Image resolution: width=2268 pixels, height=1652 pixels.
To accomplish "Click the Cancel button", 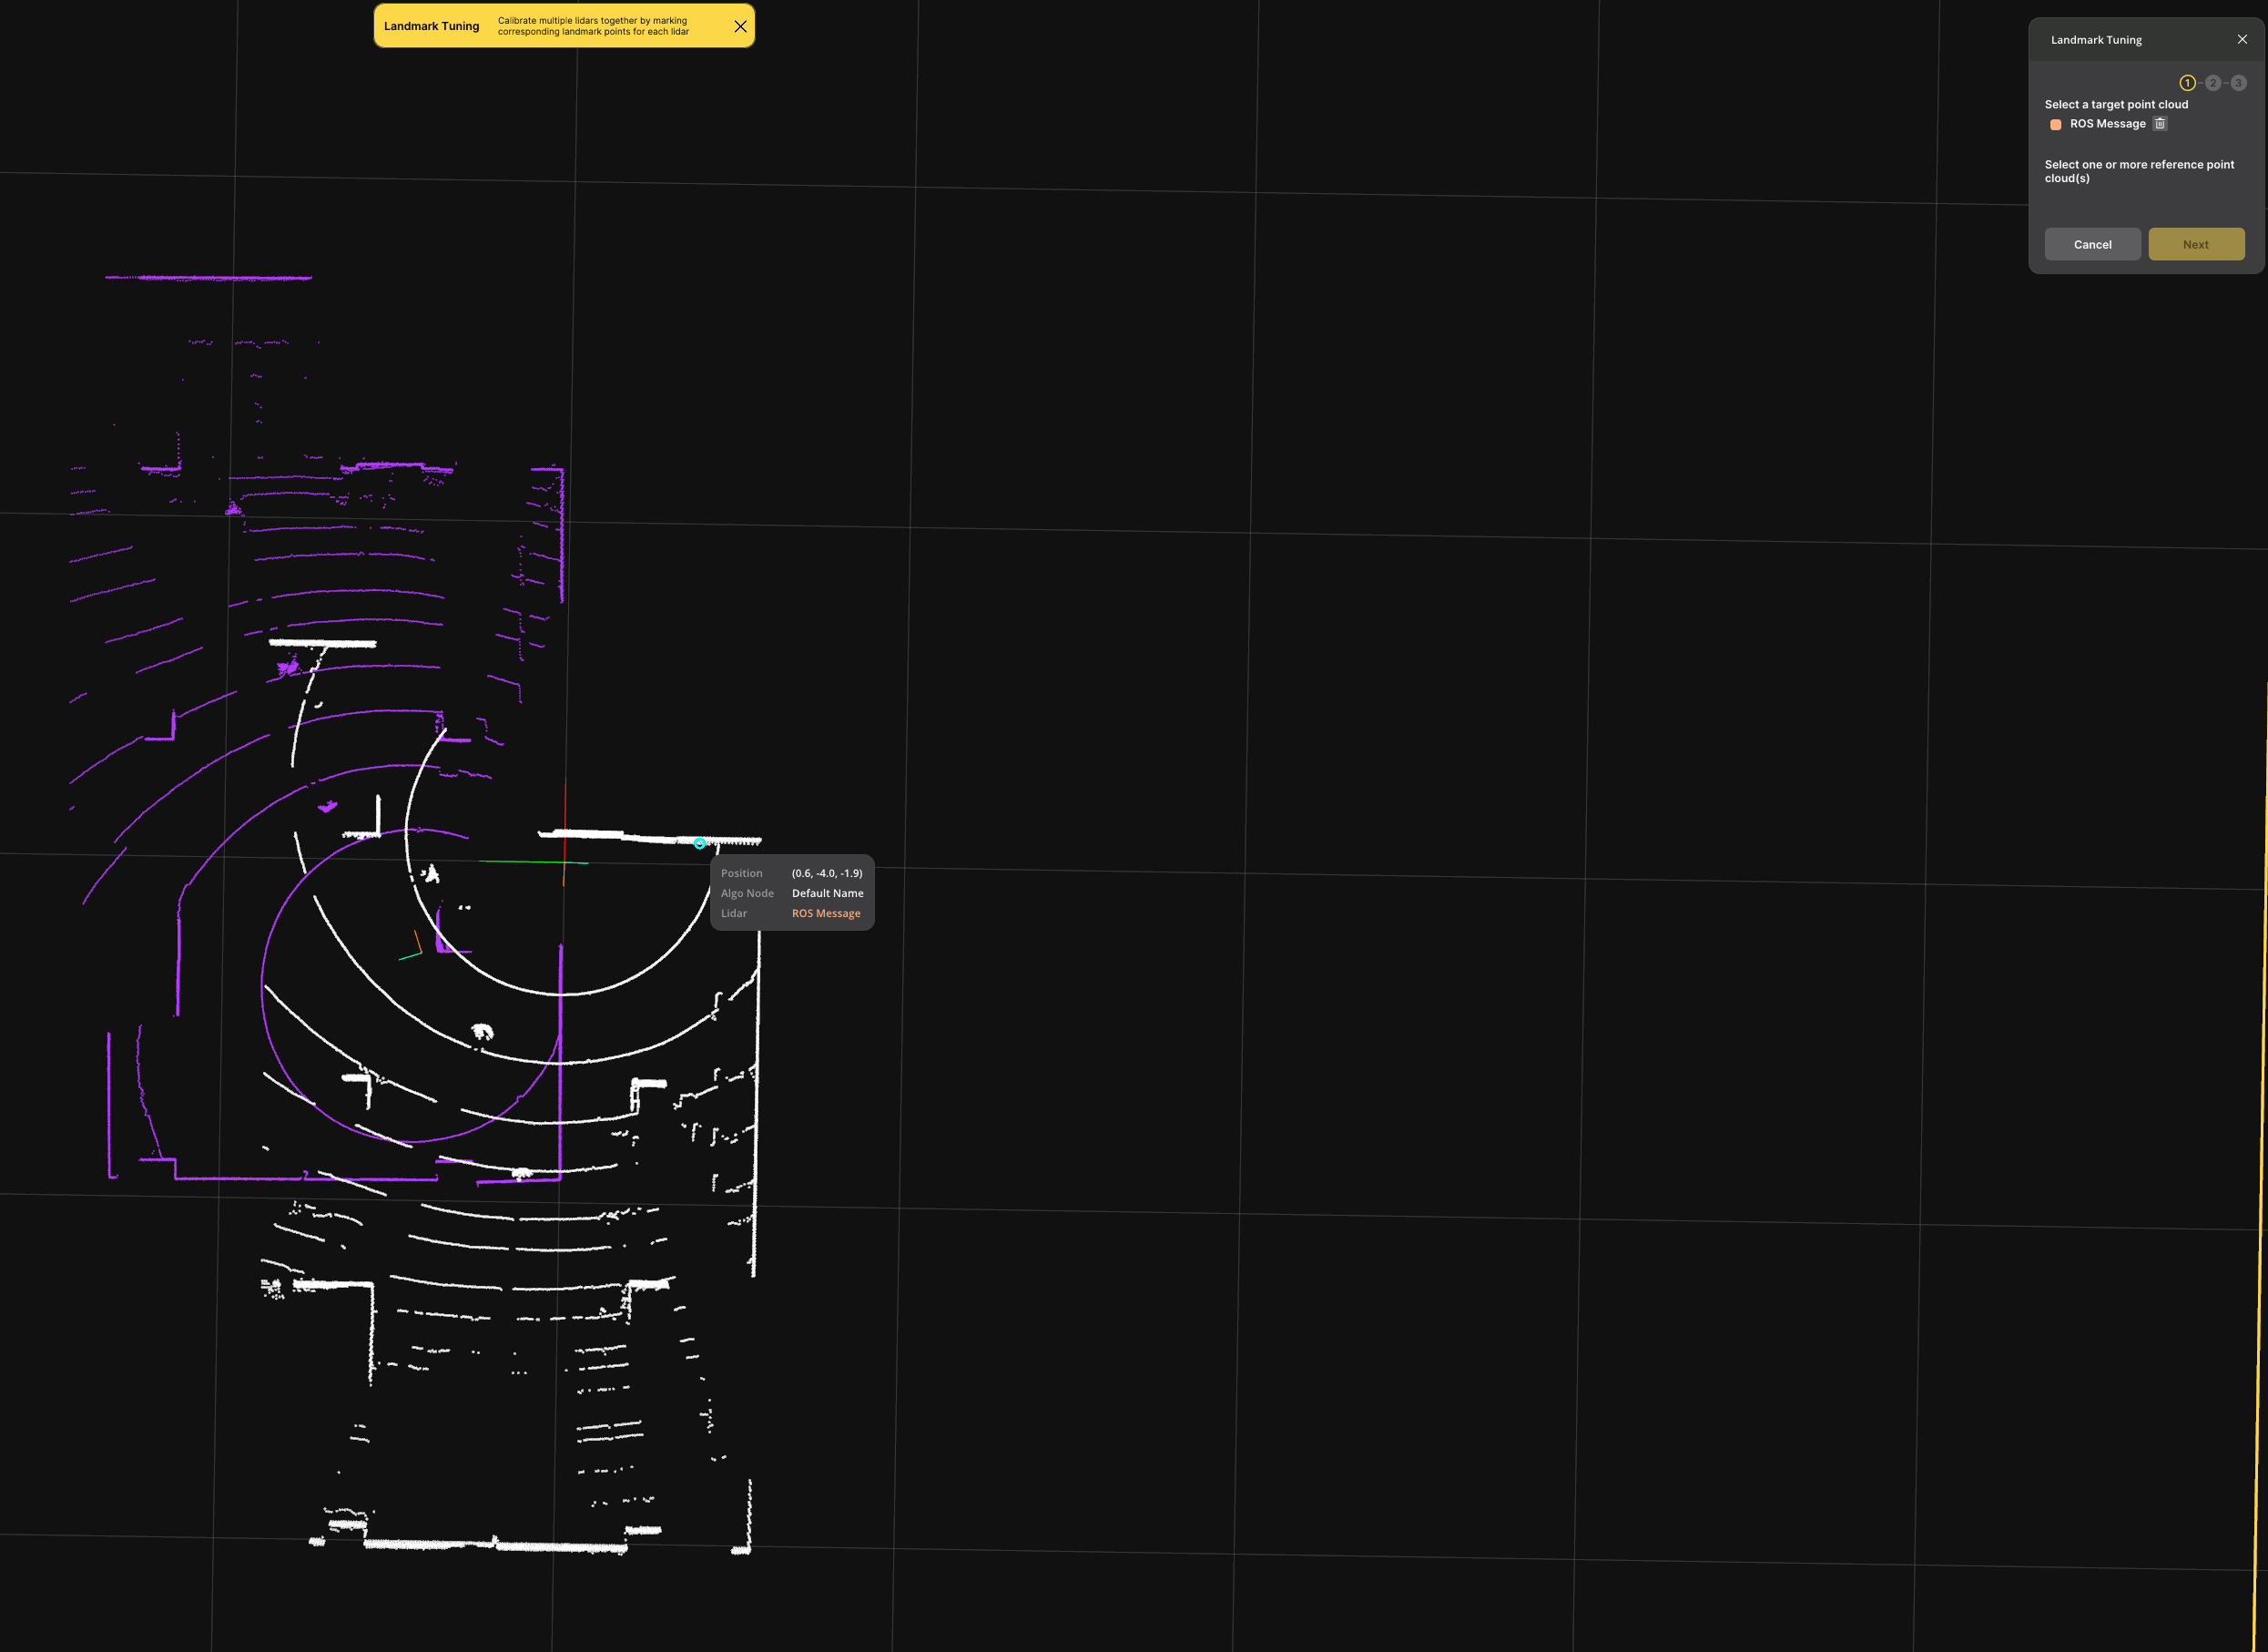I will (2093, 244).
